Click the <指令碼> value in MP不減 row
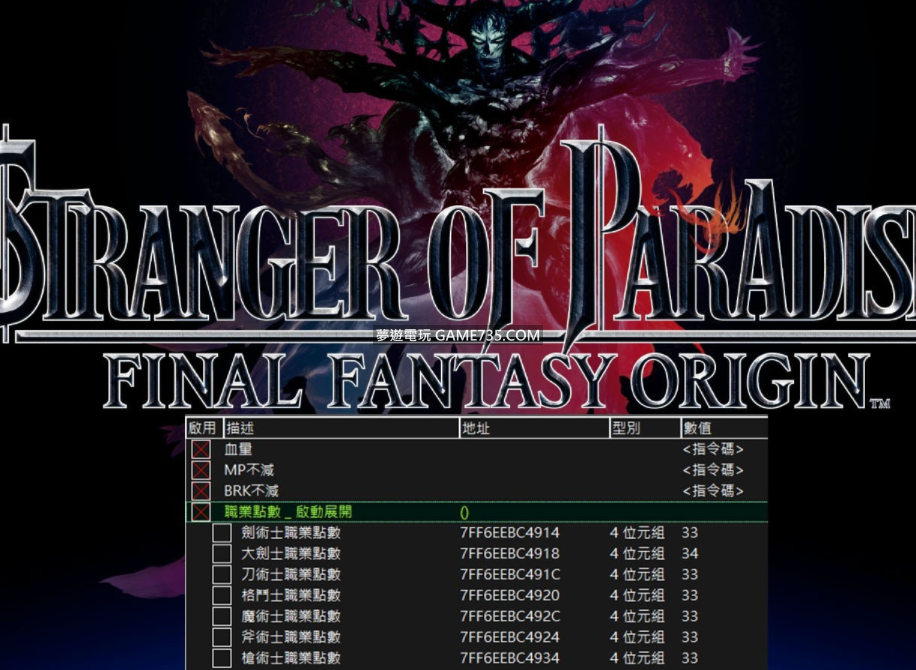Image resolution: width=916 pixels, height=670 pixels. click(x=713, y=470)
